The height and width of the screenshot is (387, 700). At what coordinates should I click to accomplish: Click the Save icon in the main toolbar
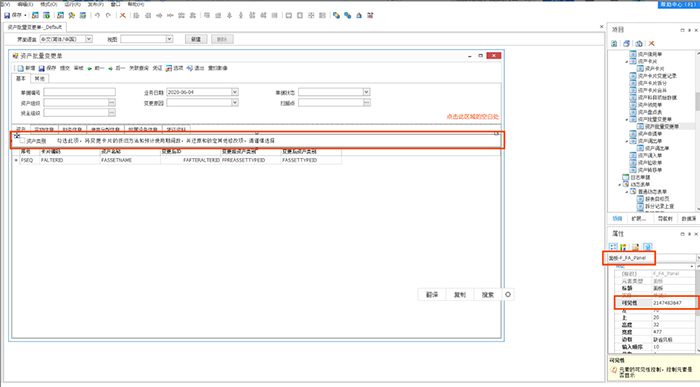[7, 15]
